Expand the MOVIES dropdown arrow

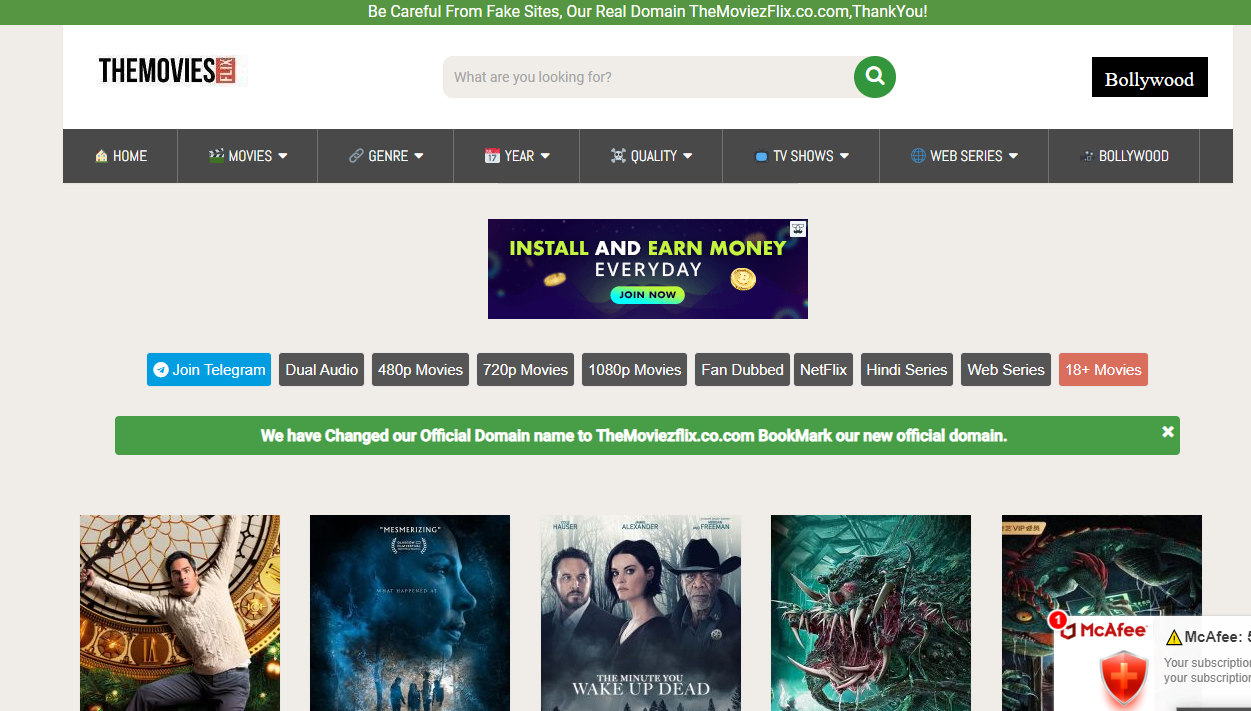pyautogui.click(x=283, y=156)
